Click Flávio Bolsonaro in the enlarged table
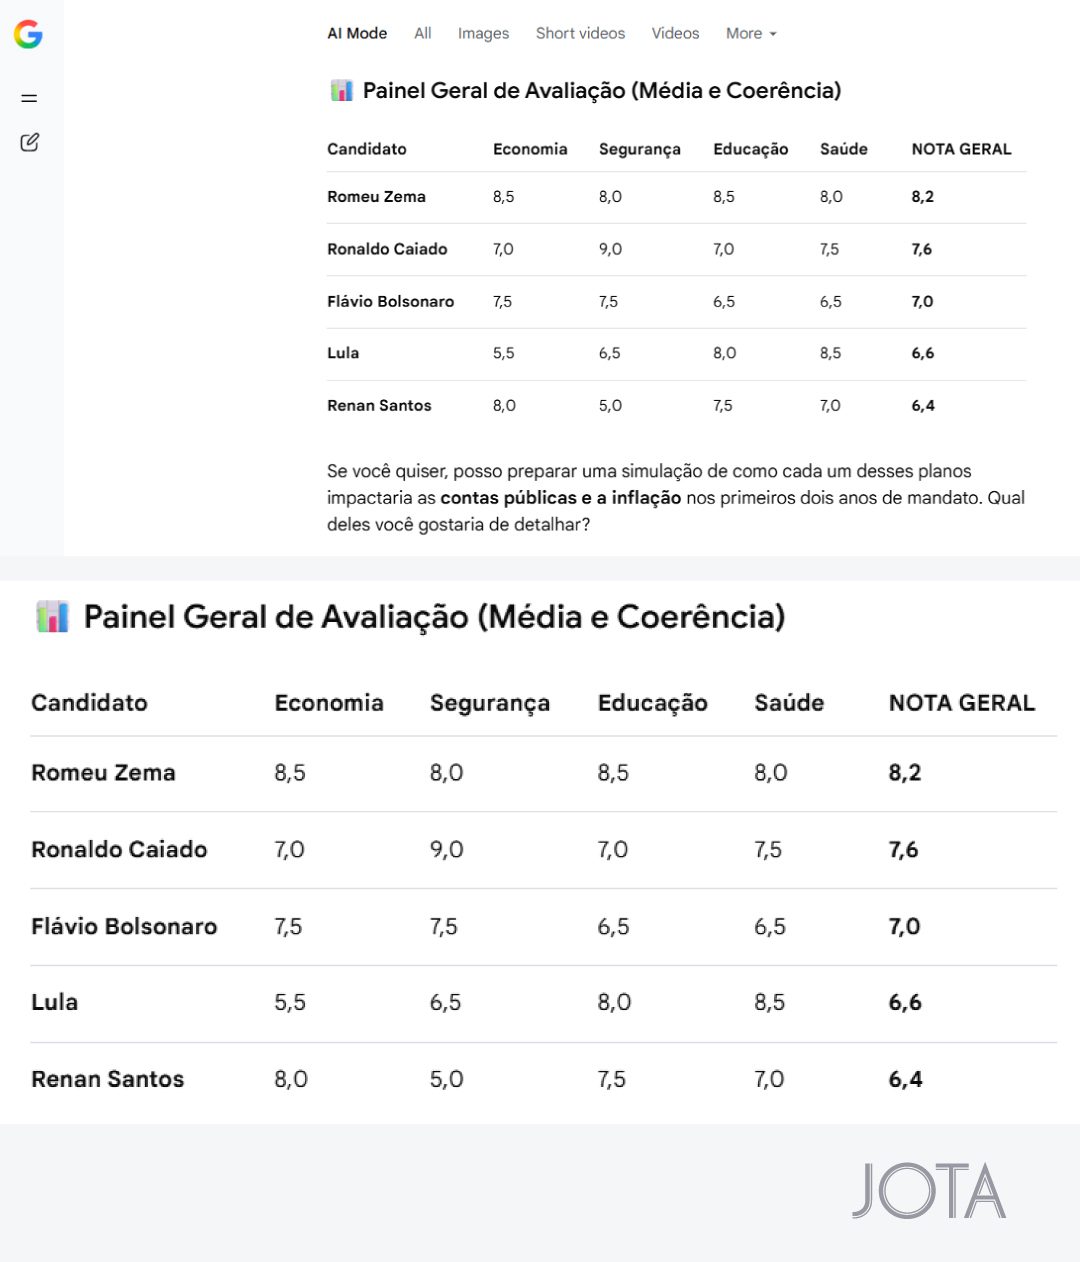1080x1262 pixels. [x=124, y=926]
